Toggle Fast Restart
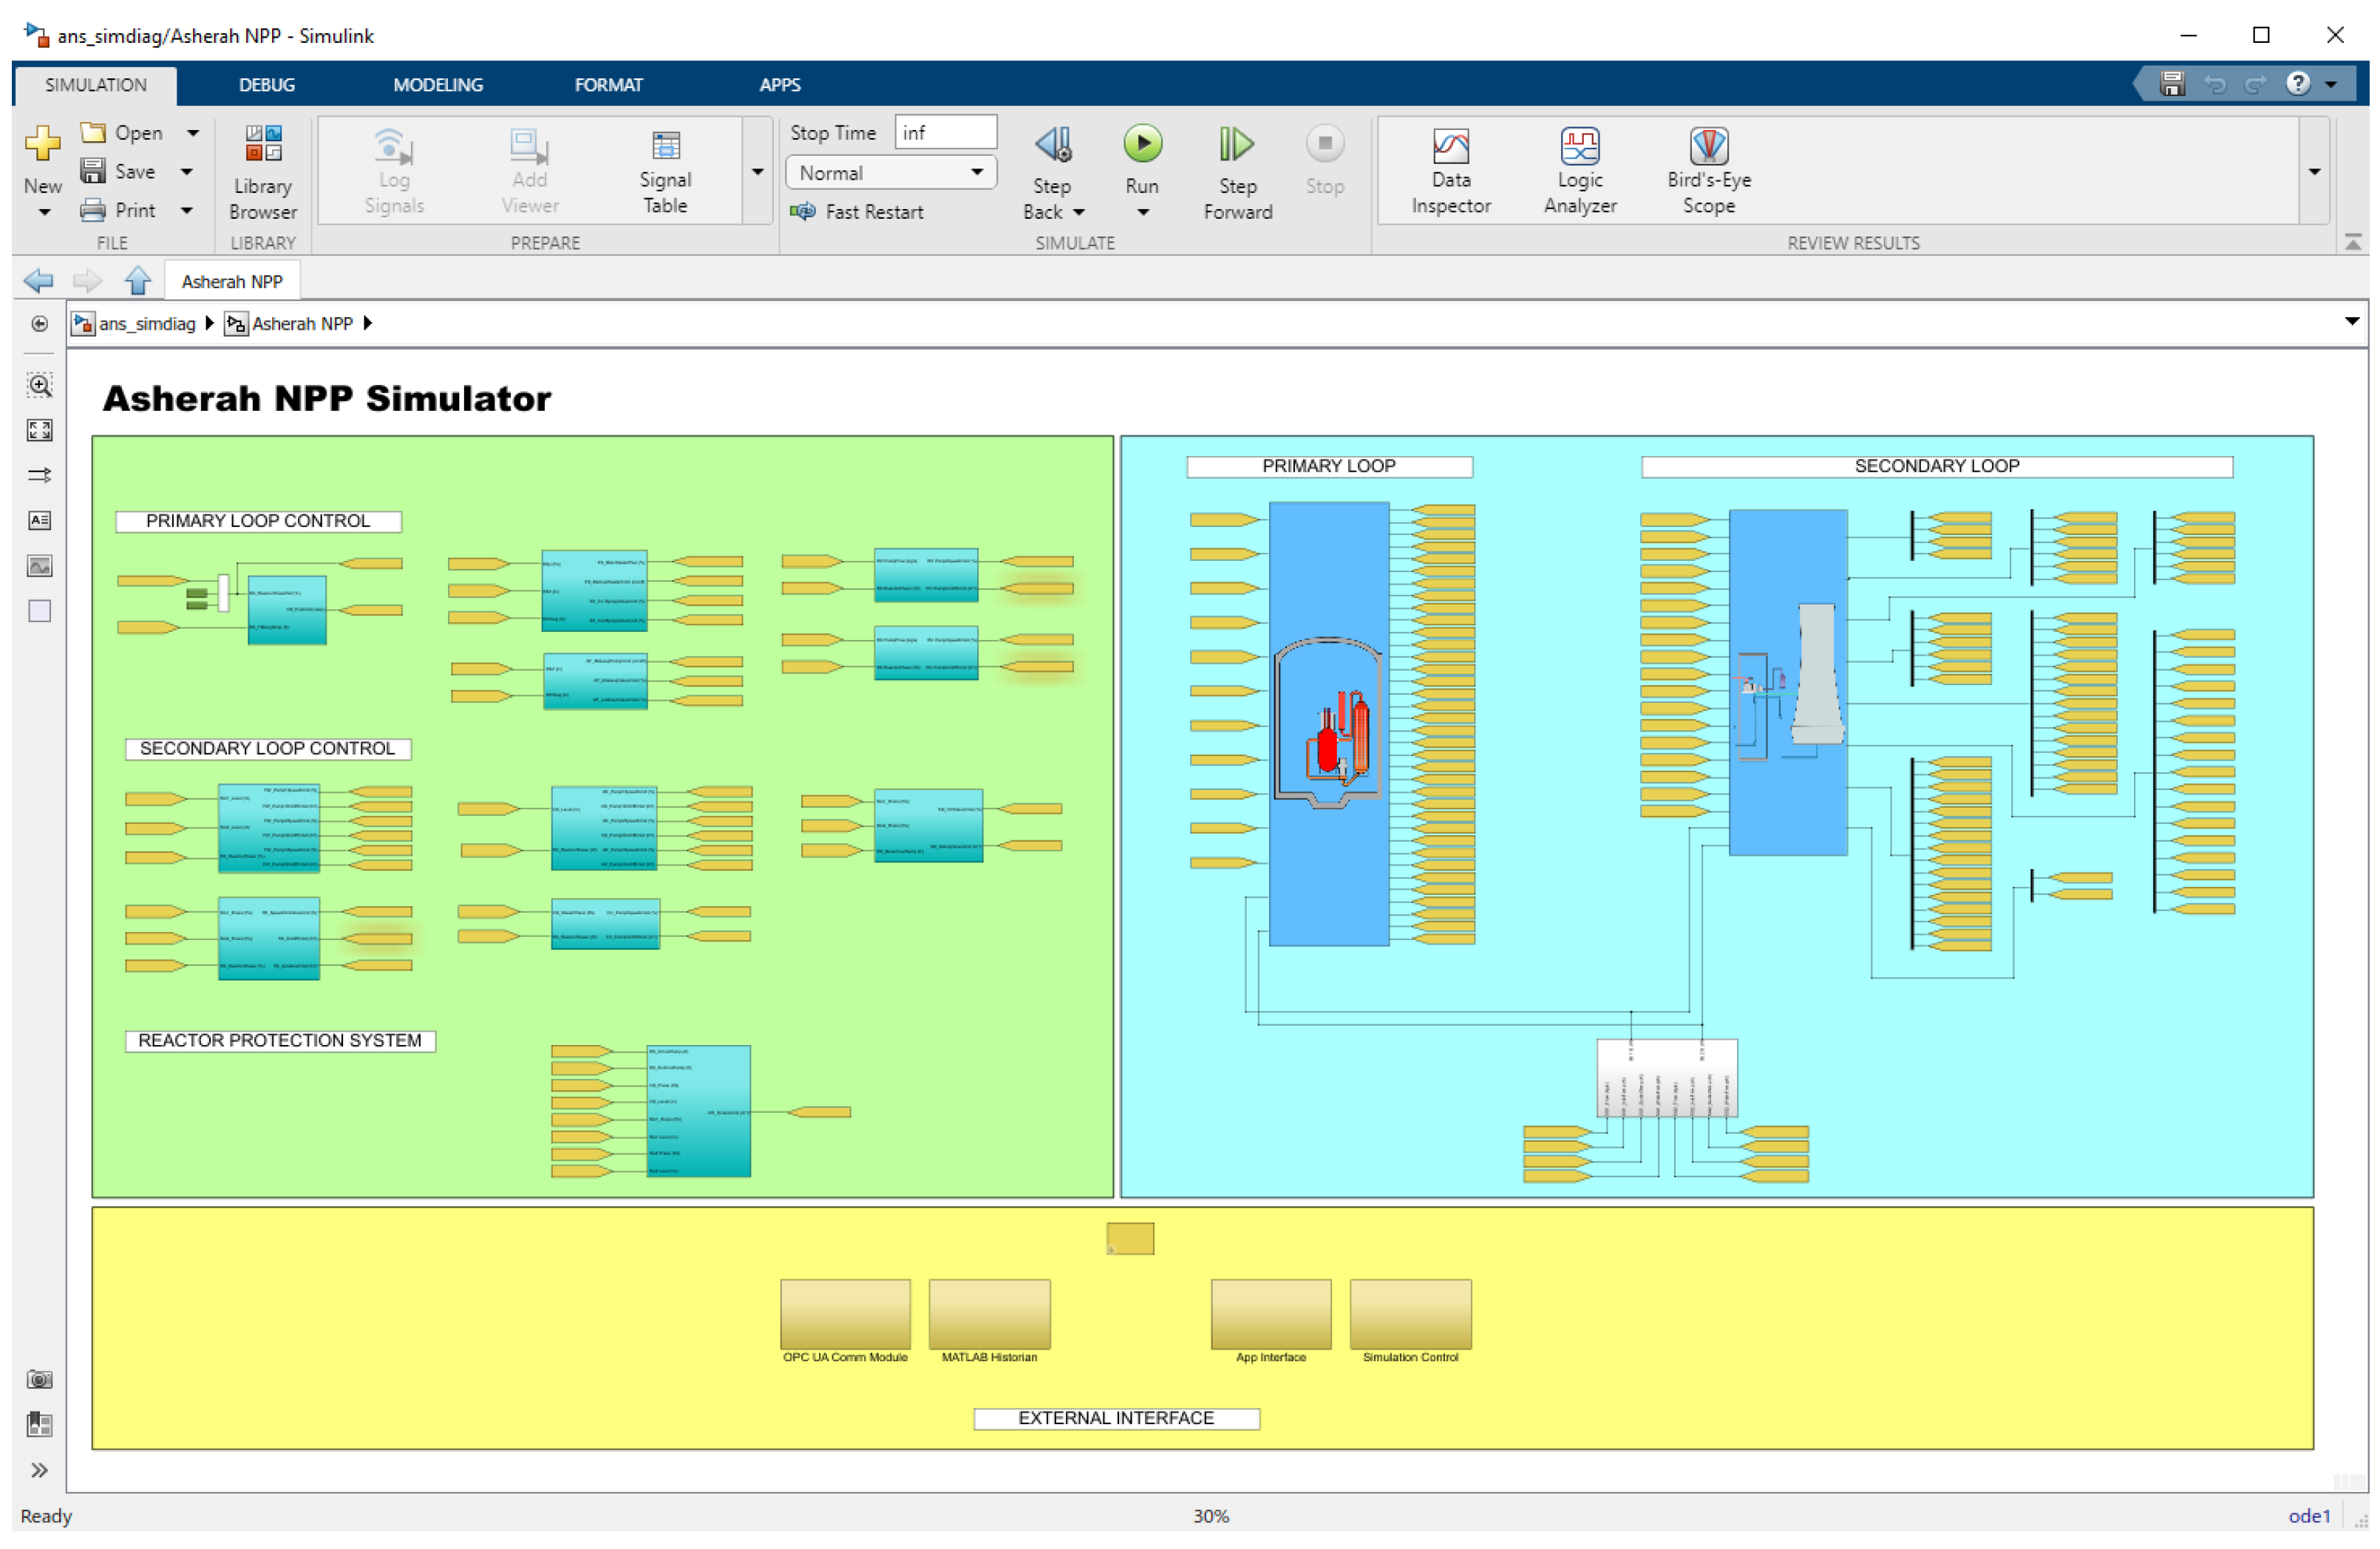 [x=858, y=212]
